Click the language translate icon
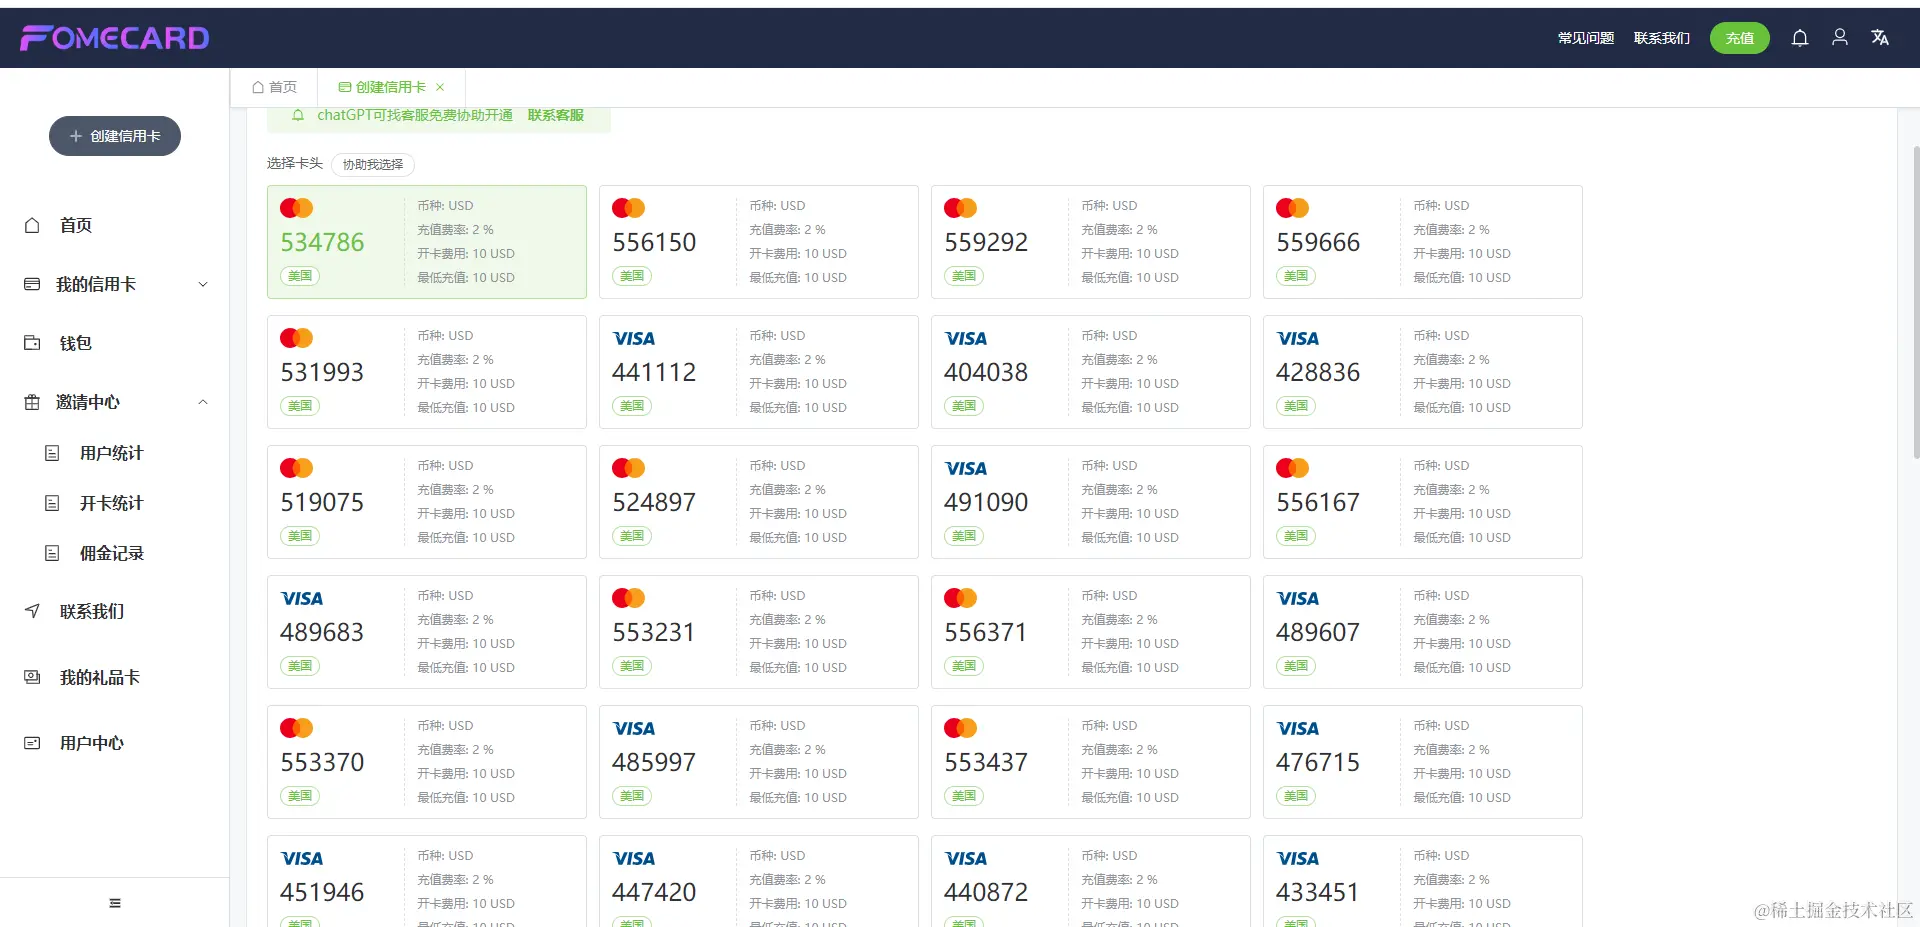 coord(1880,38)
